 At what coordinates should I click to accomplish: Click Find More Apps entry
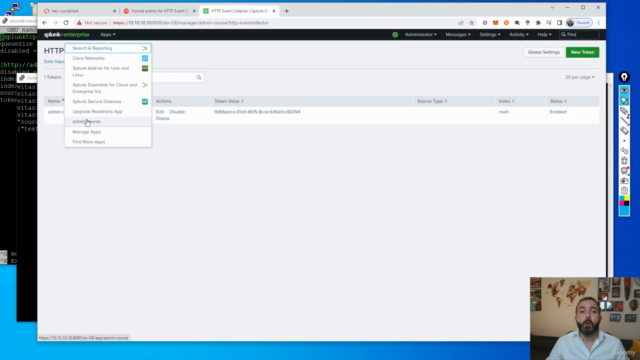(108, 142)
